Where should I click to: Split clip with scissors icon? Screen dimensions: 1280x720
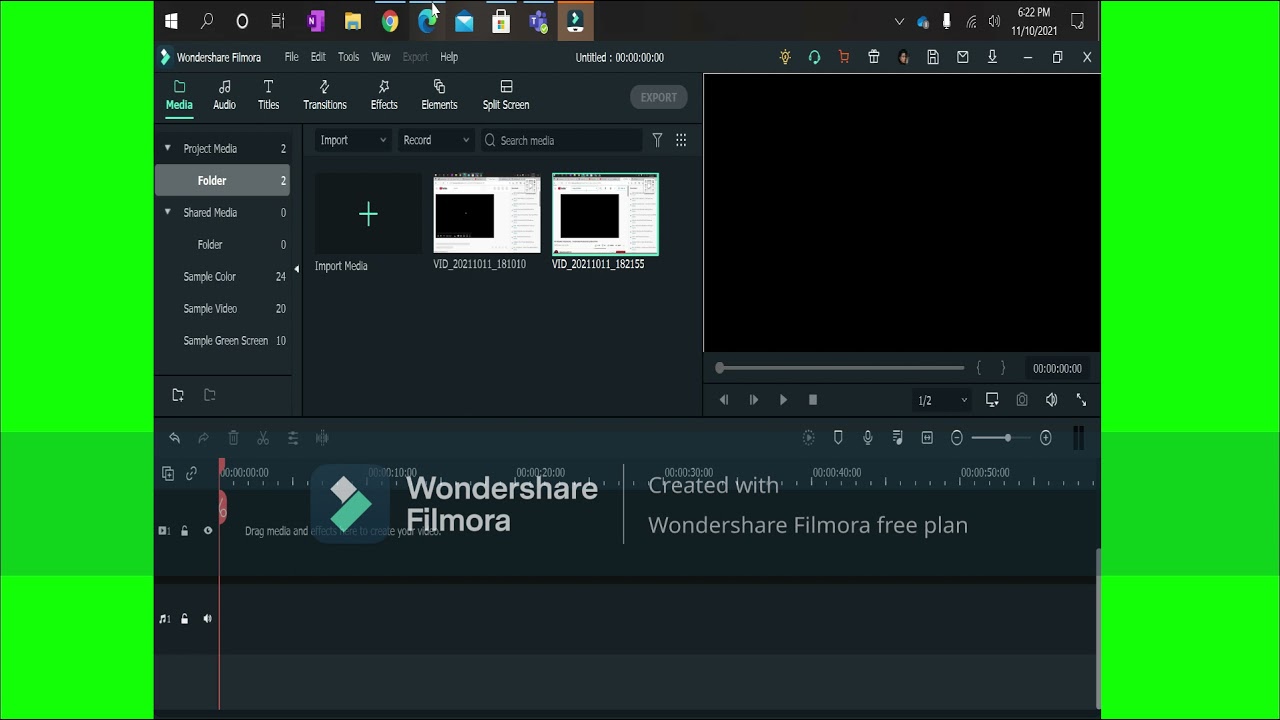pyautogui.click(x=263, y=438)
